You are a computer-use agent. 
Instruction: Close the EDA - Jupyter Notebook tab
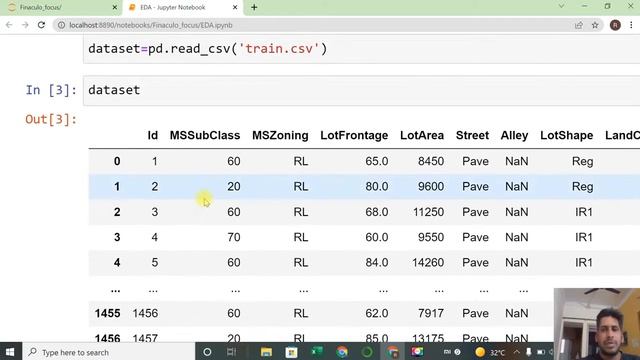pos(235,7)
